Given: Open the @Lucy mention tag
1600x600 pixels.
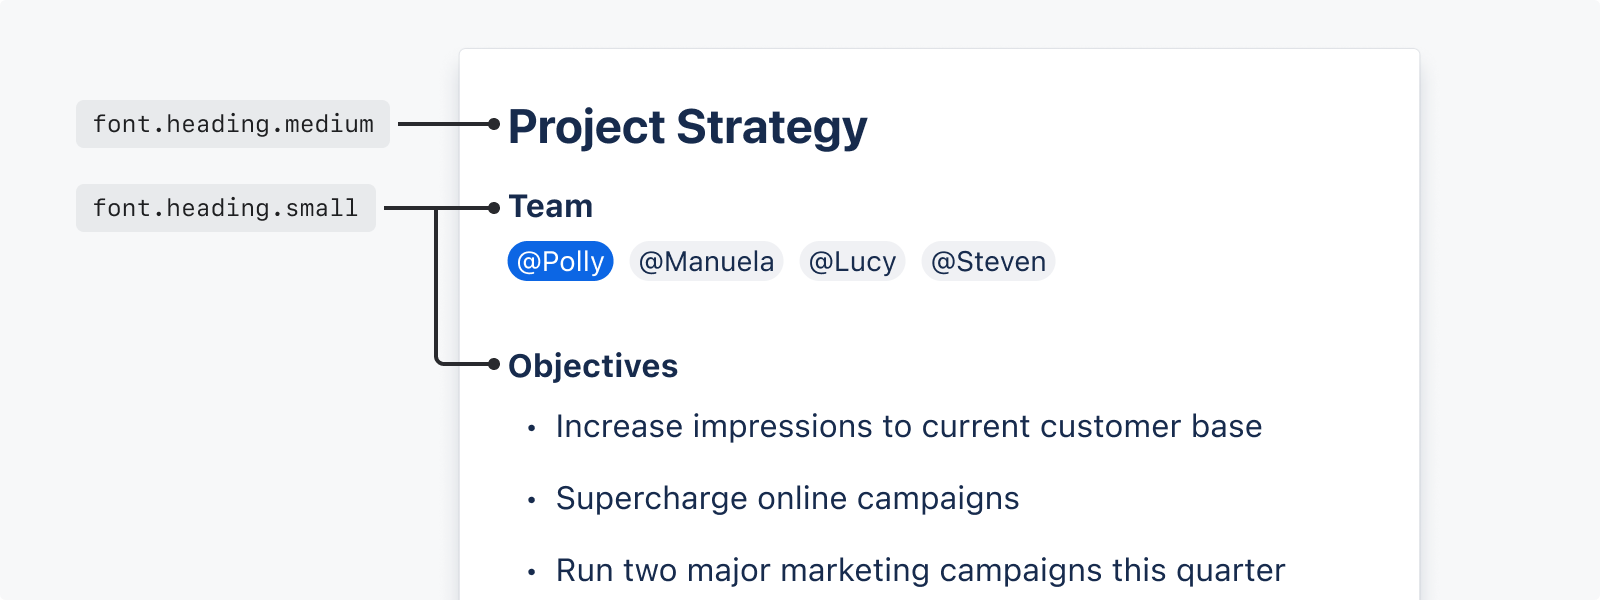Looking at the screenshot, I should pos(852,261).
